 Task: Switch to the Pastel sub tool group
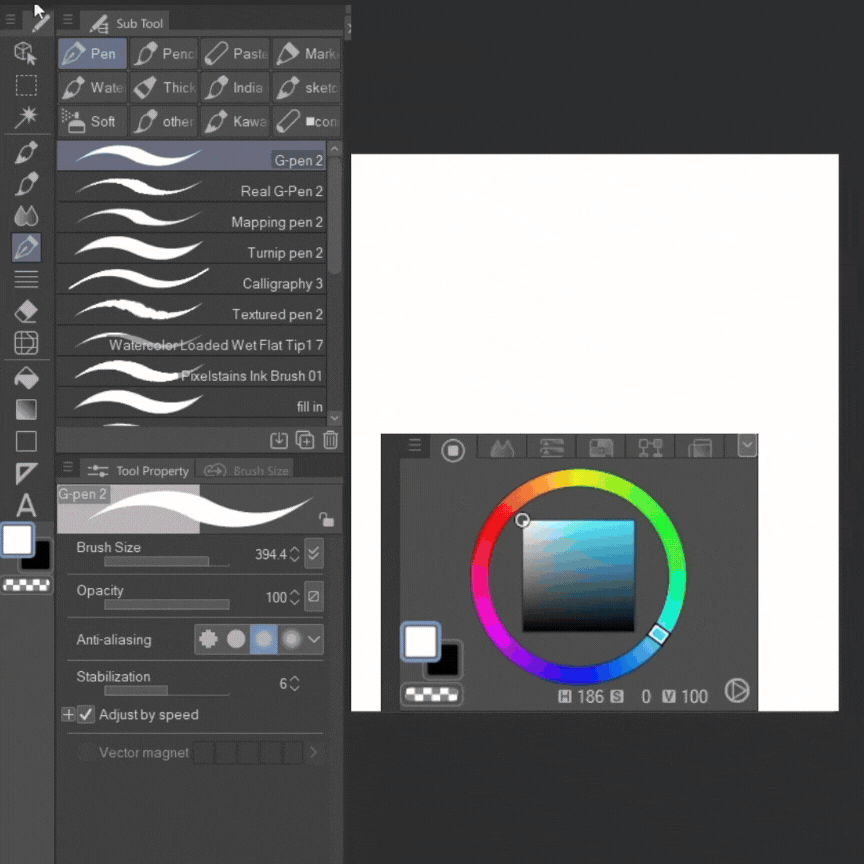click(x=235, y=53)
